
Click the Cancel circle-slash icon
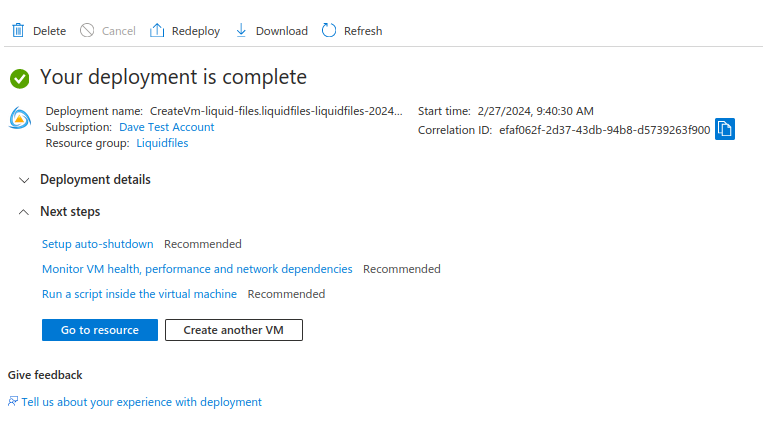pyautogui.click(x=87, y=30)
